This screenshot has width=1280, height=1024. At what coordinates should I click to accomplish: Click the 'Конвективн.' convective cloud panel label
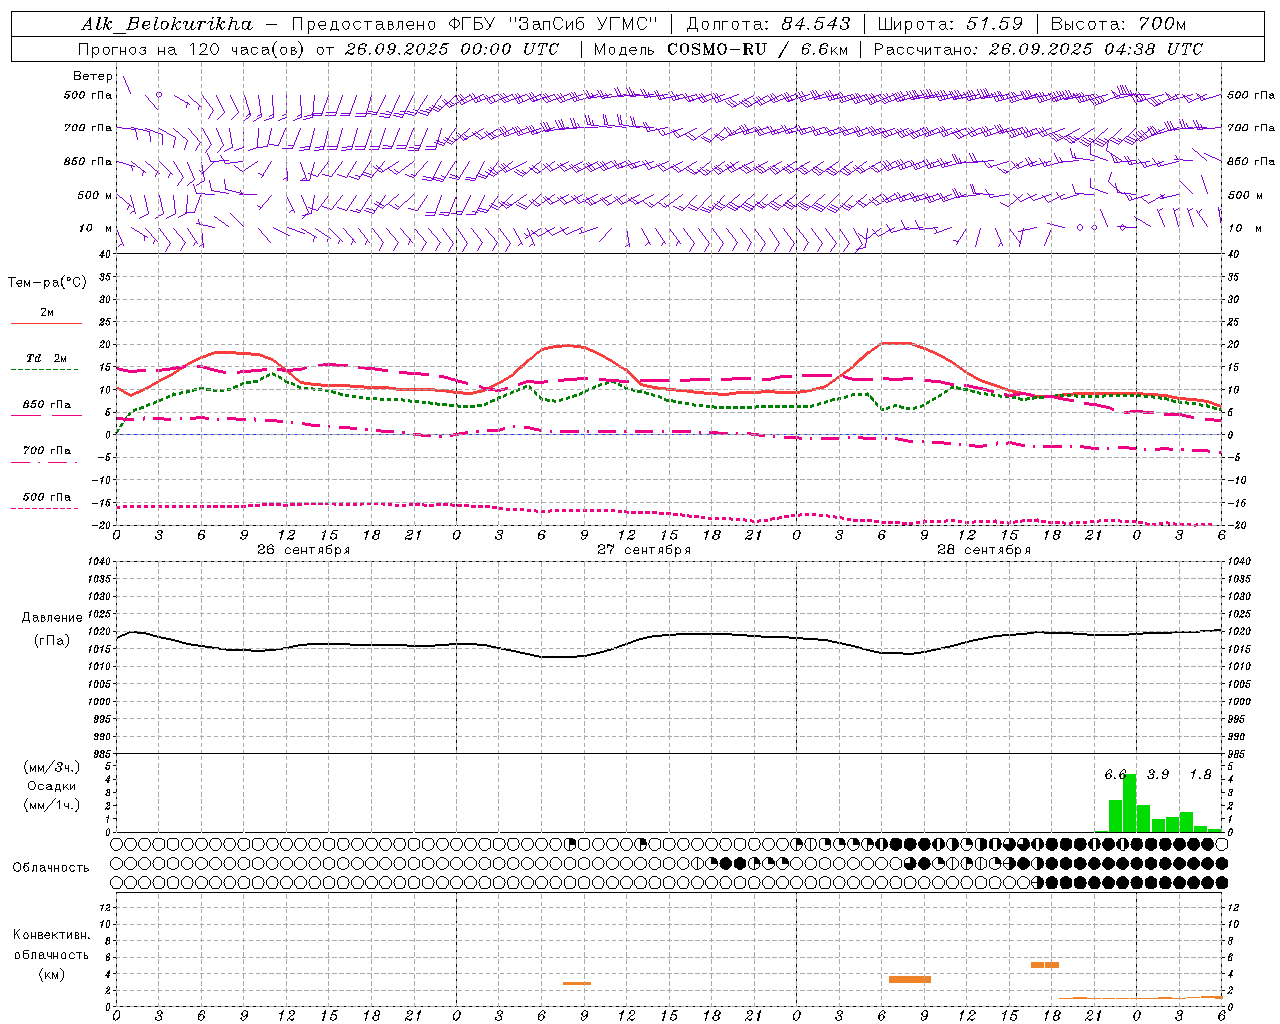point(51,935)
